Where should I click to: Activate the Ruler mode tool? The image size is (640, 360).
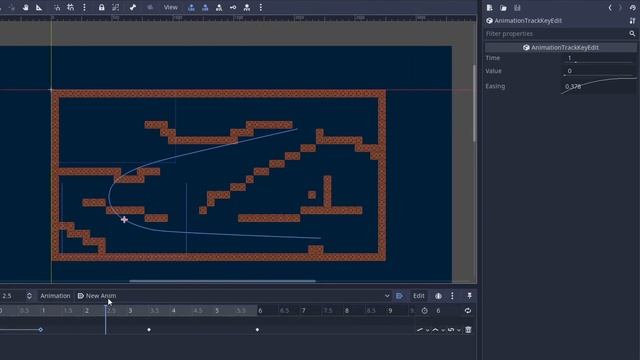point(39,7)
